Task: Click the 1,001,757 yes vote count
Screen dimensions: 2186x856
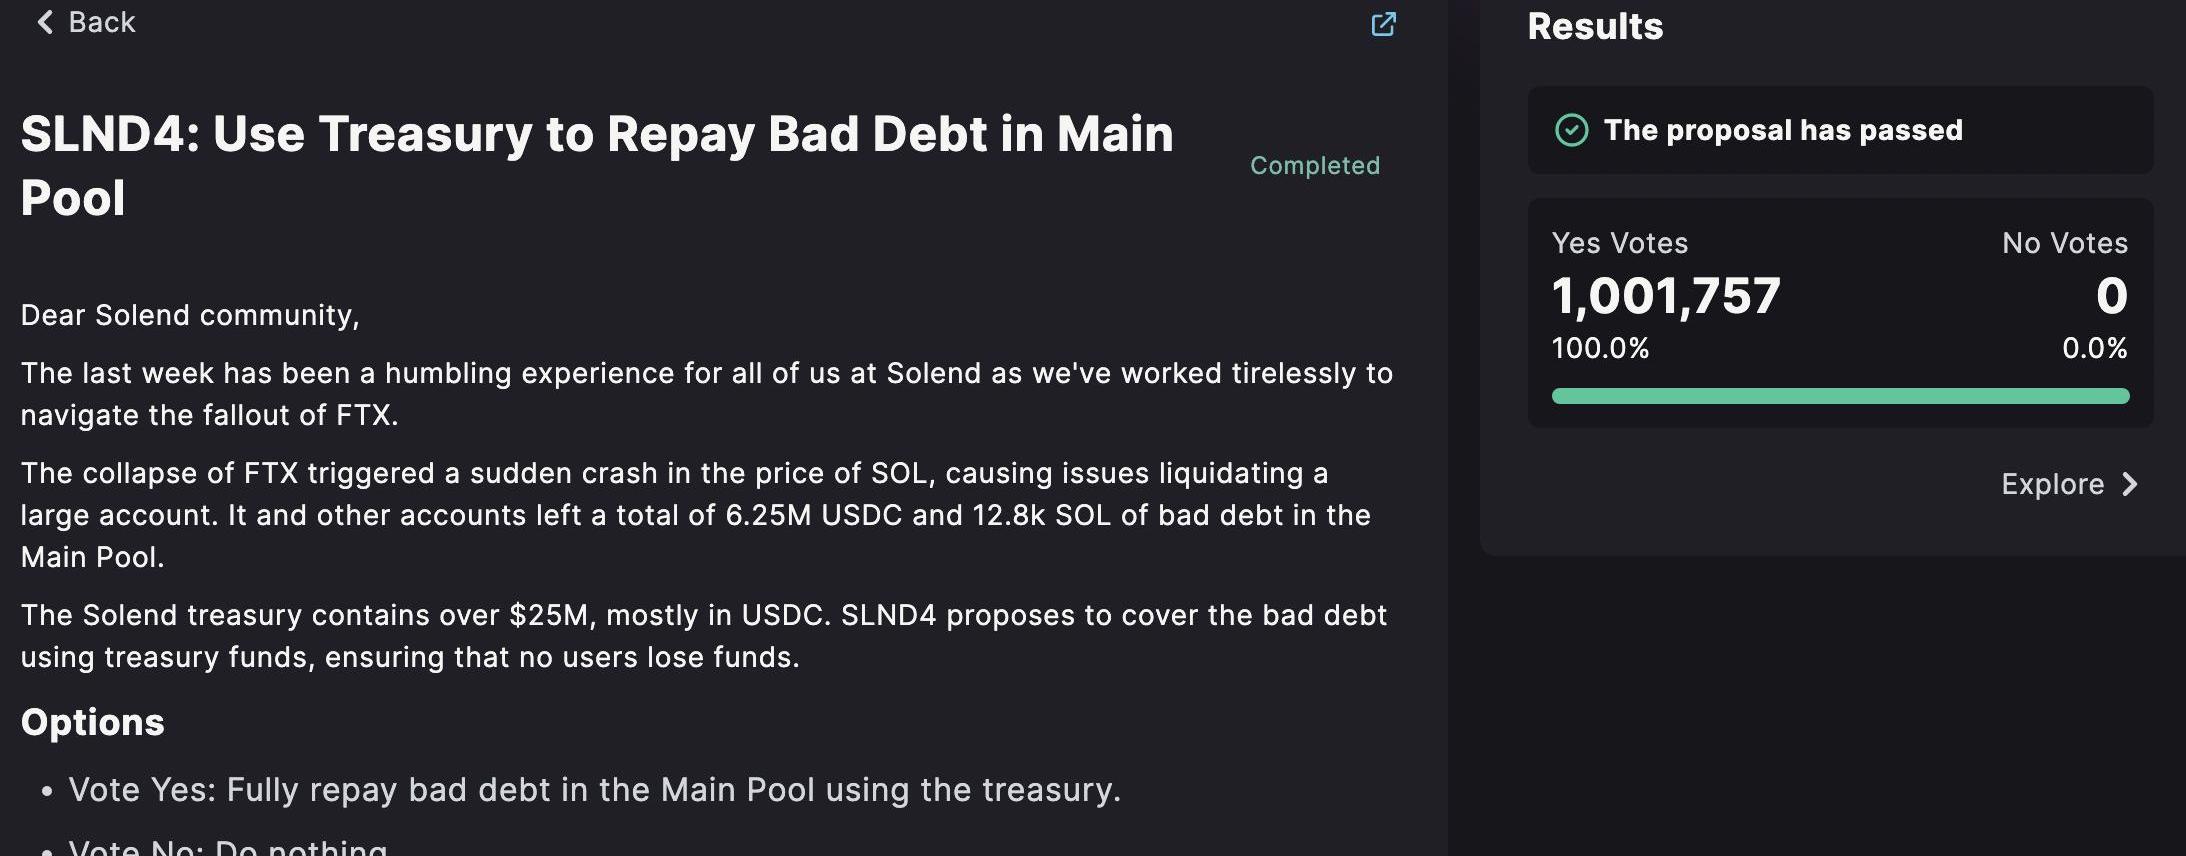Action: pyautogui.click(x=1666, y=296)
